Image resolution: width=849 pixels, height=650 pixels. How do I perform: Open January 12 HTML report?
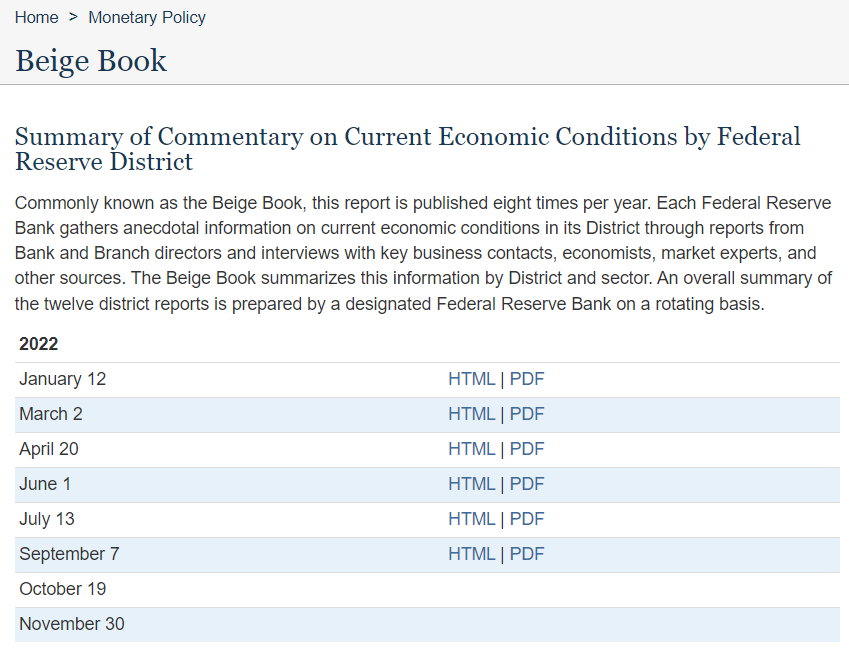(x=471, y=379)
